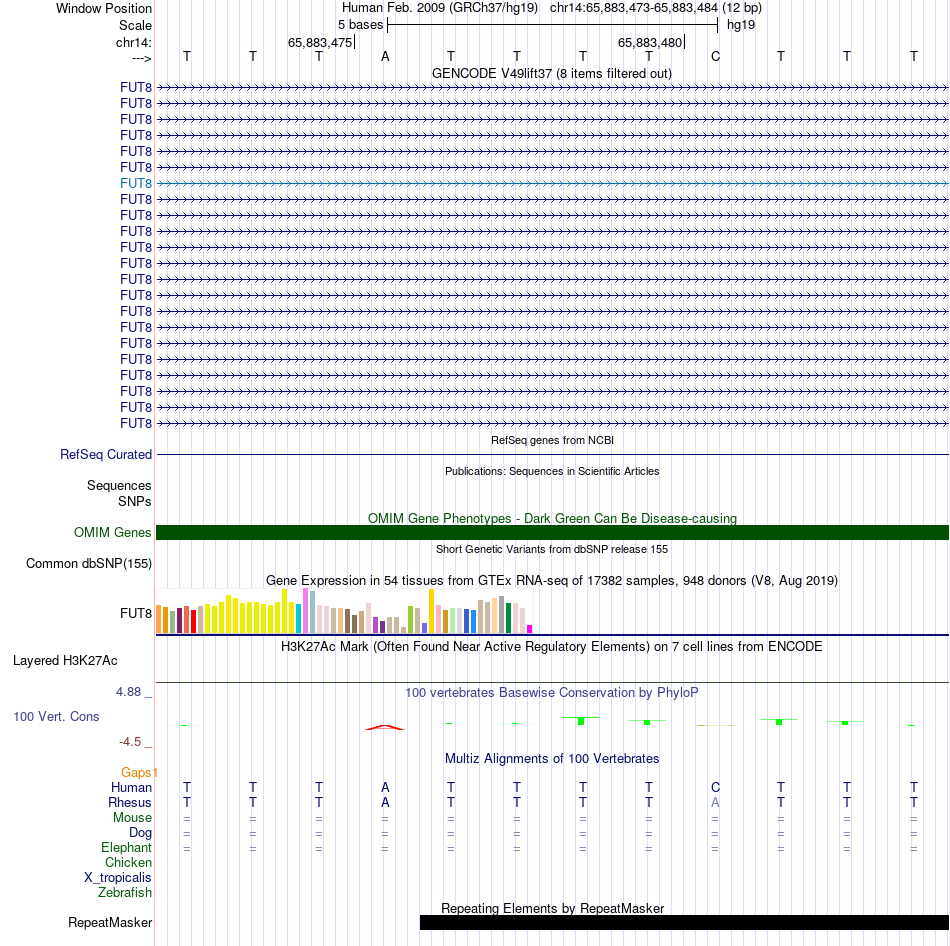
Task: Open the Multiz Alignments of 100 Vertebrates title
Action: [x=552, y=759]
